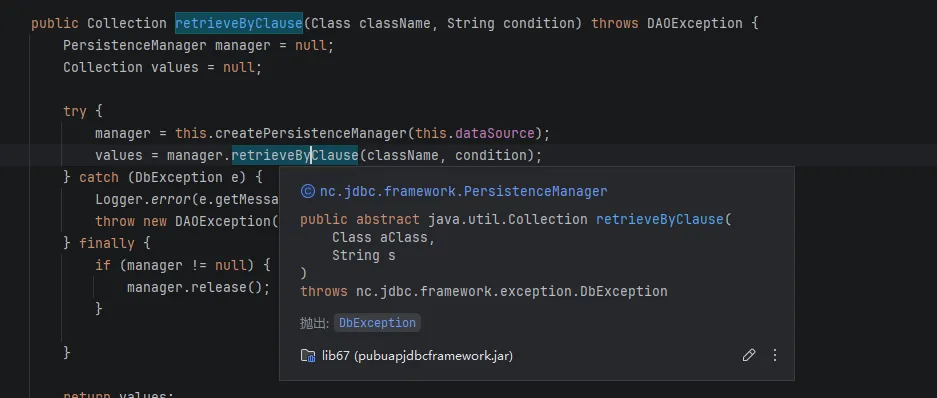Open the three-dot more options menu
Image resolution: width=937 pixels, height=398 pixels.
(774, 356)
